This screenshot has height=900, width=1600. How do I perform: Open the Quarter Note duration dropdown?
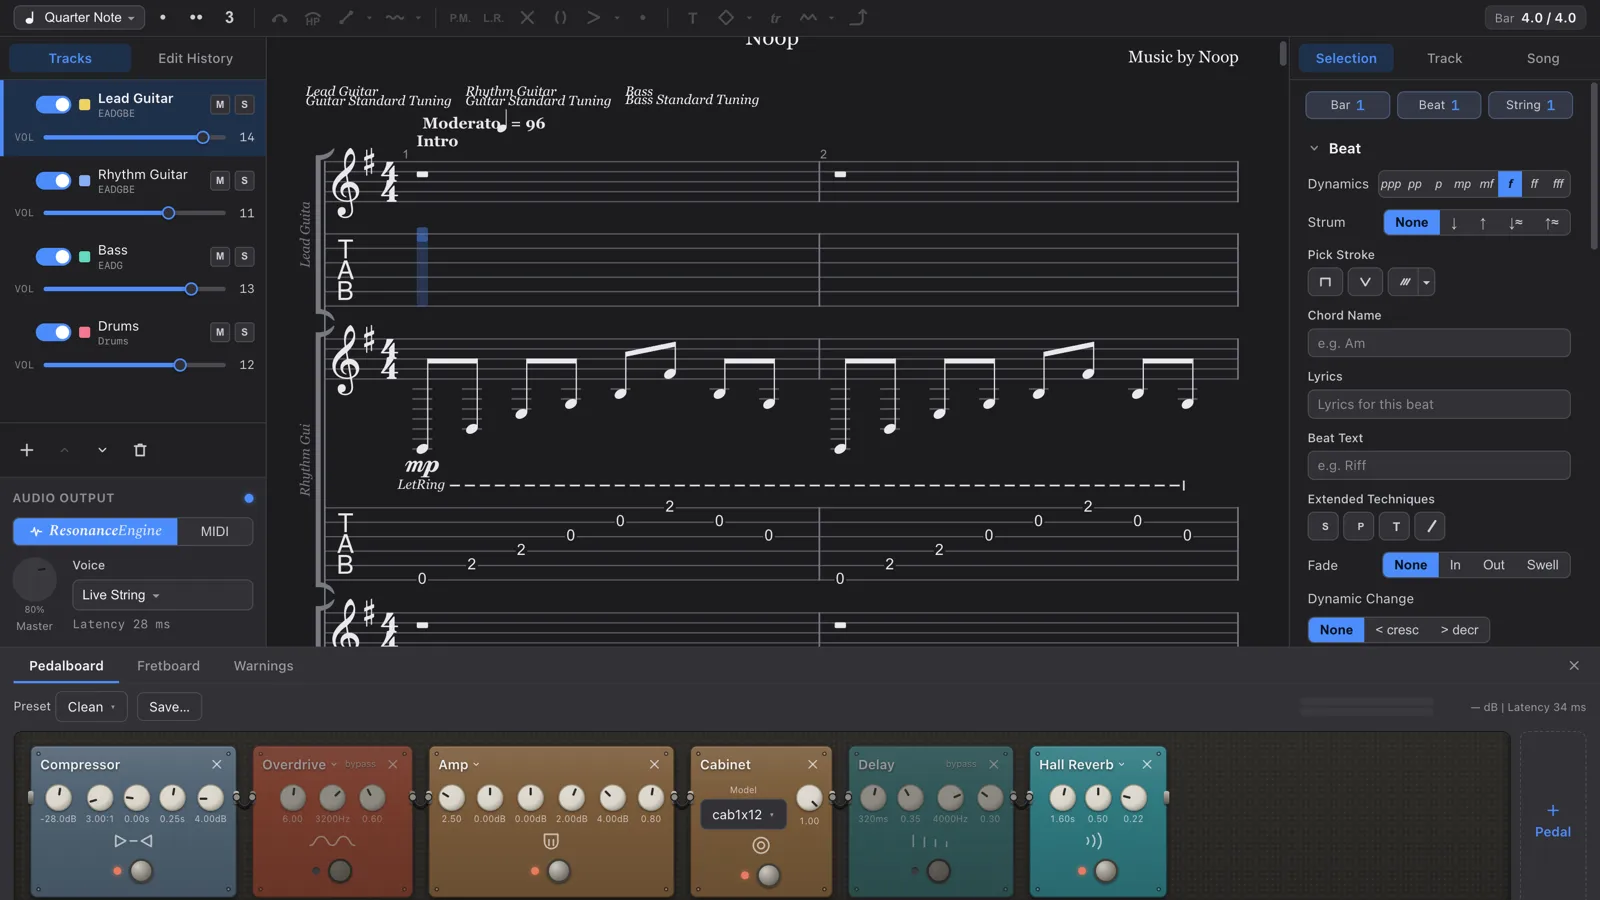(x=79, y=18)
